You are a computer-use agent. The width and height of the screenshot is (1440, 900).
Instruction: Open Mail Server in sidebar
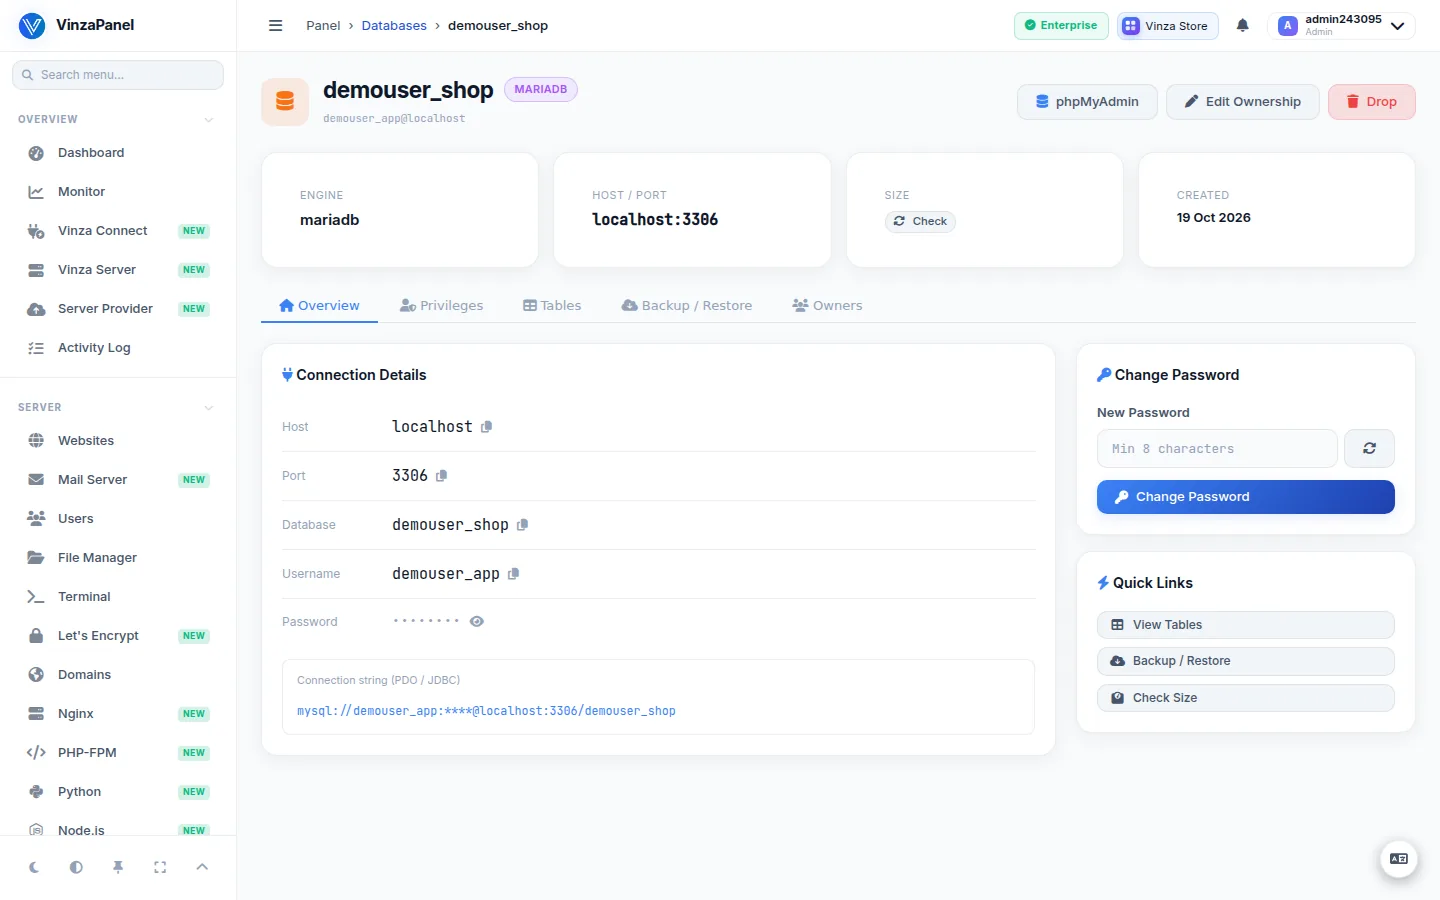[118, 480]
